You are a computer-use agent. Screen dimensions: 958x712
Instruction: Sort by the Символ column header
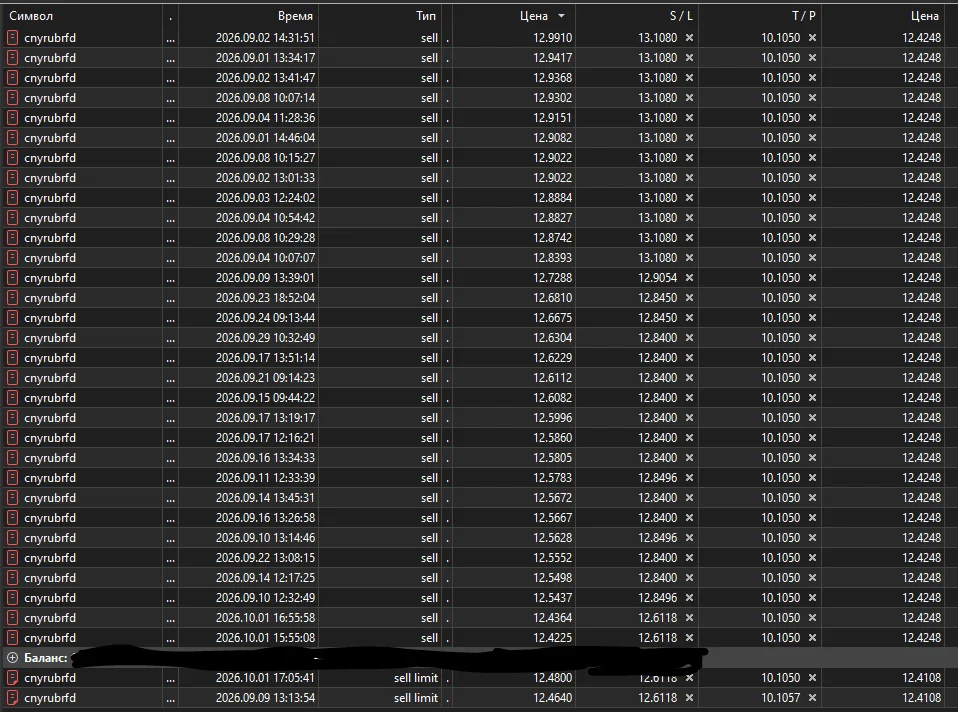[x=31, y=16]
